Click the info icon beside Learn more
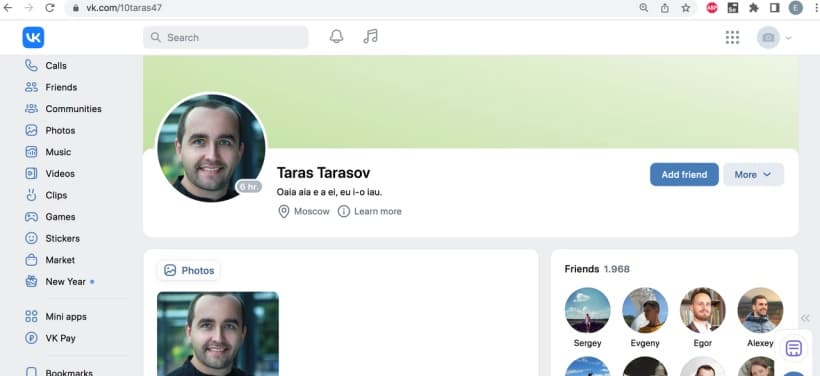 [x=344, y=211]
